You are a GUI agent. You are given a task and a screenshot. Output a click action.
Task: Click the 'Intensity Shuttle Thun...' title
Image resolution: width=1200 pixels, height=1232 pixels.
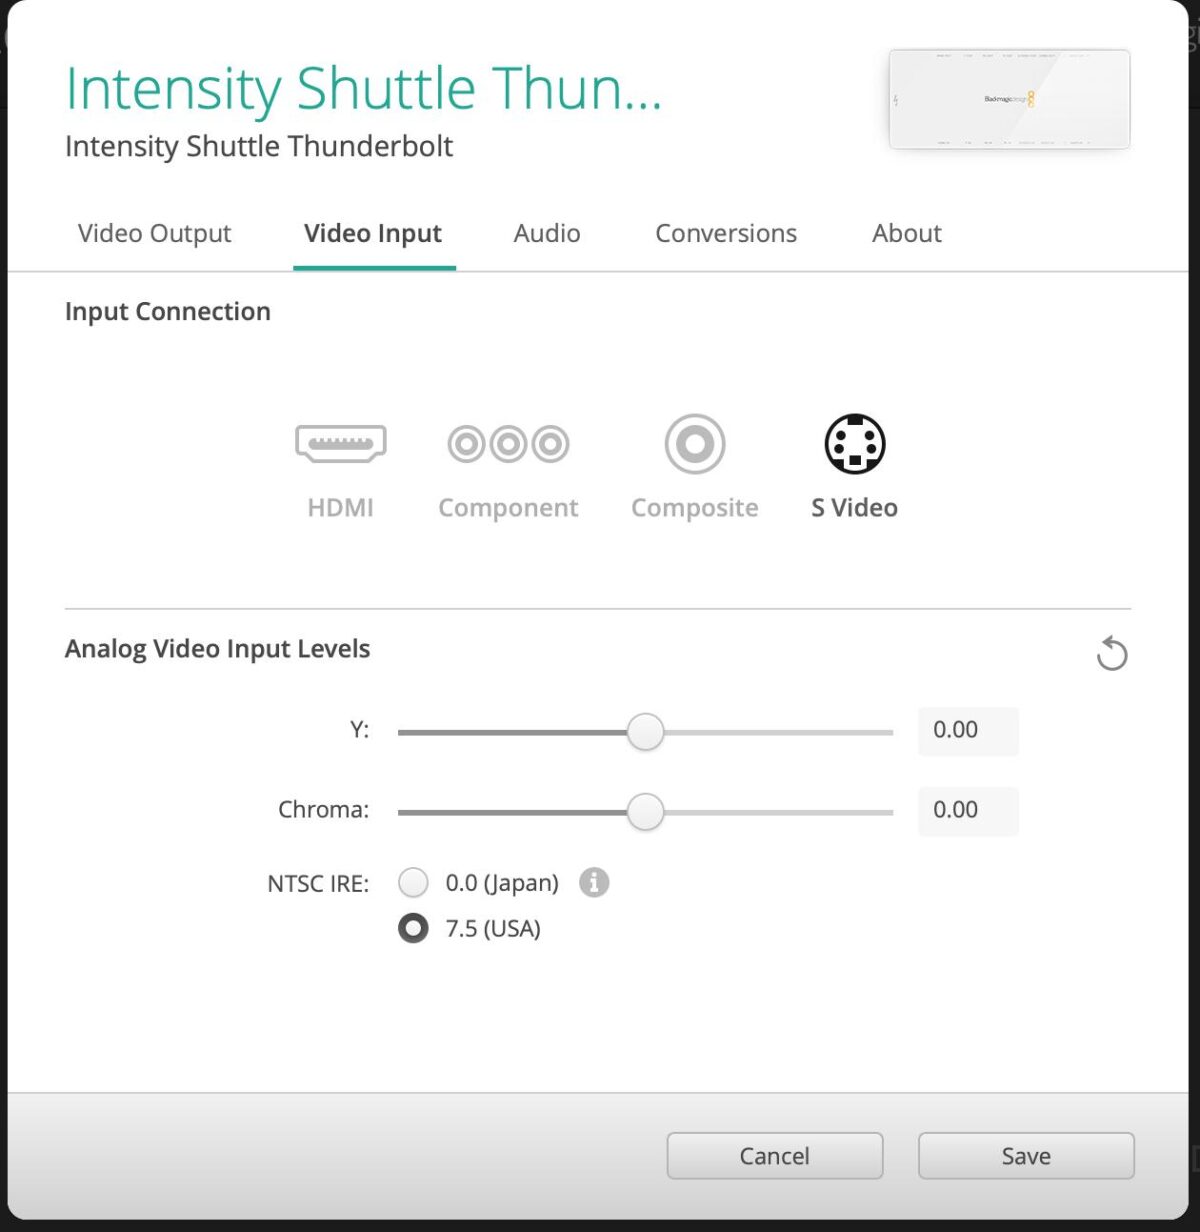363,90
